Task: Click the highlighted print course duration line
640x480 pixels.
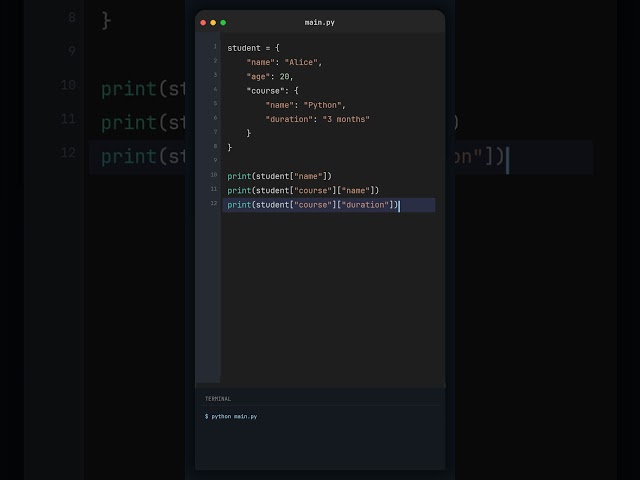Action: tap(329, 205)
